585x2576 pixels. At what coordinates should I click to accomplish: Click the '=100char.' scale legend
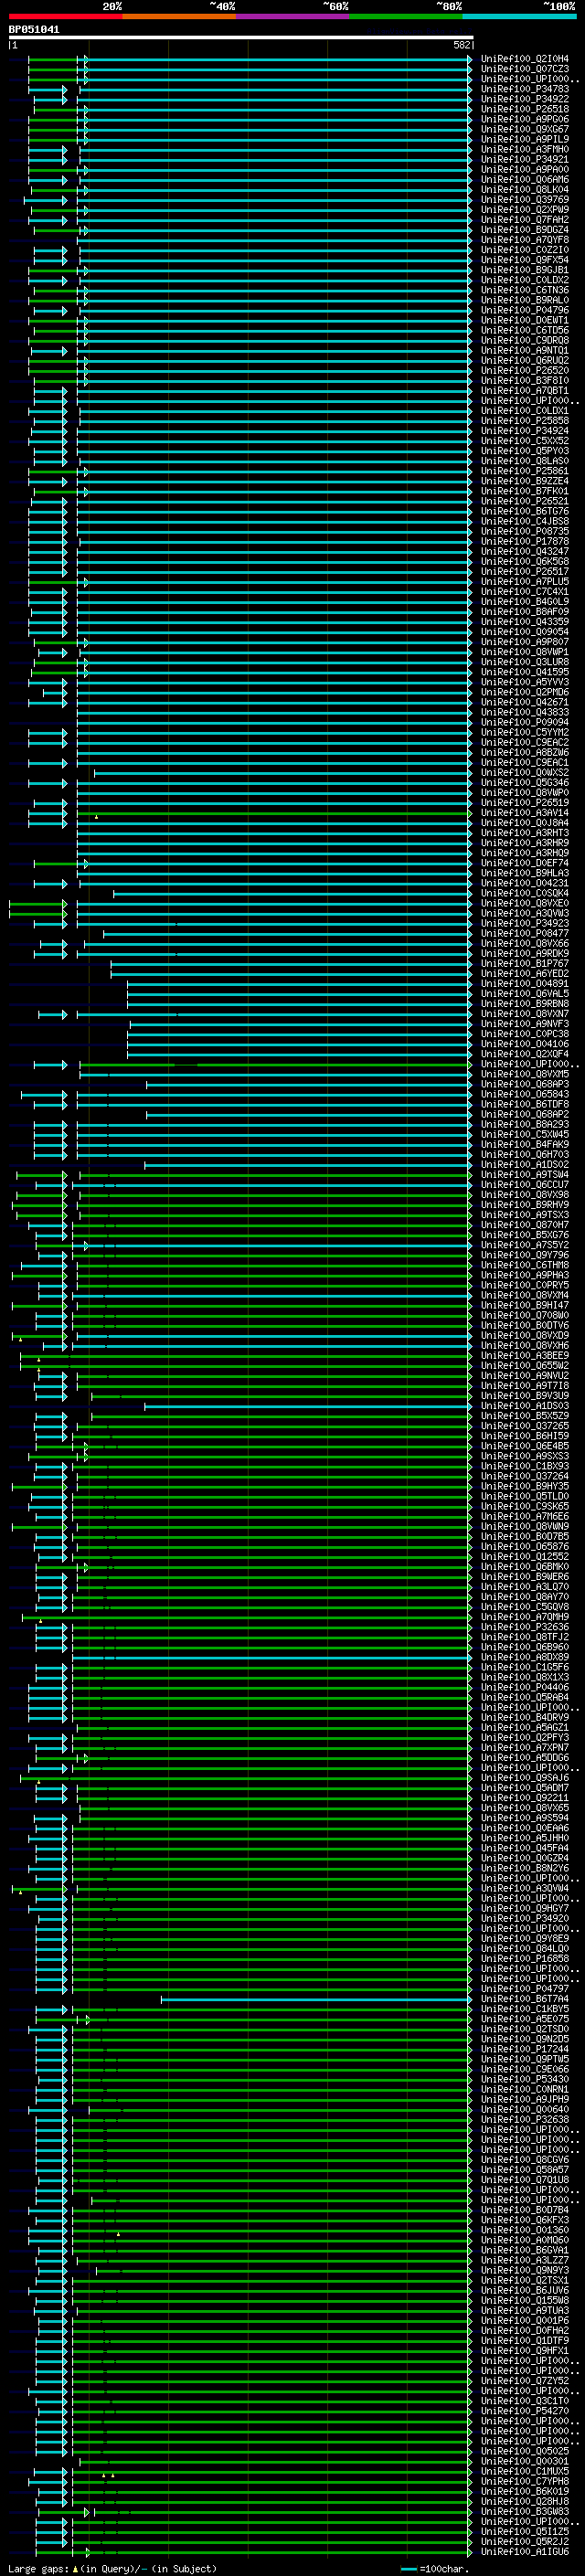pos(433,2568)
